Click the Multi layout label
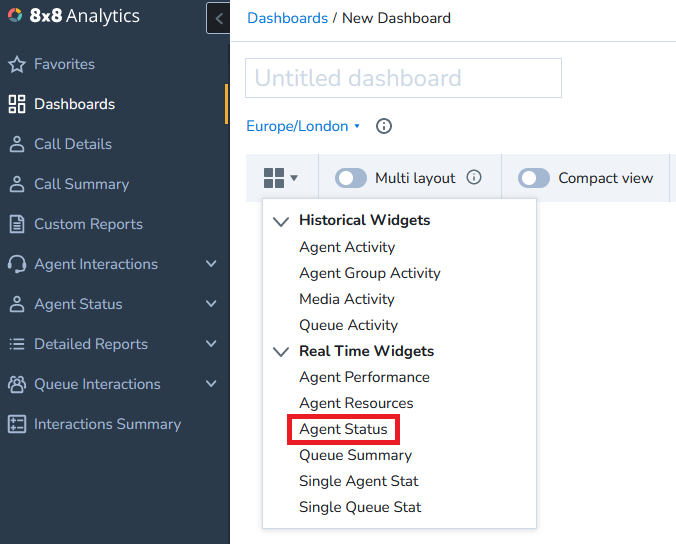 (x=415, y=178)
